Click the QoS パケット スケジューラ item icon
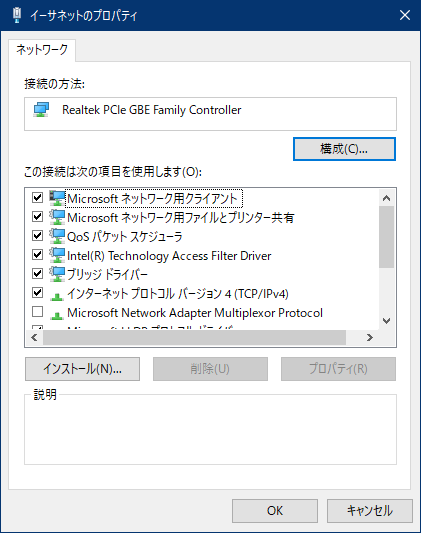Image resolution: width=421 pixels, height=533 pixels. click(x=57, y=236)
